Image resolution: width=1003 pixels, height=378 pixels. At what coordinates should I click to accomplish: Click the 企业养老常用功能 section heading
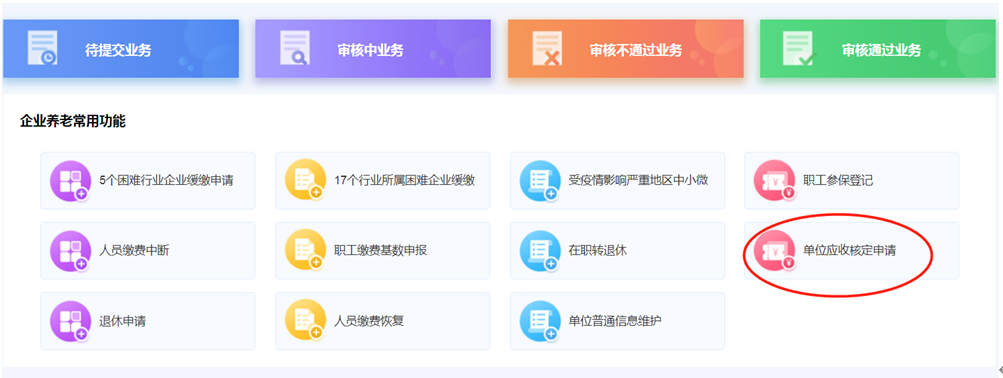coord(73,121)
